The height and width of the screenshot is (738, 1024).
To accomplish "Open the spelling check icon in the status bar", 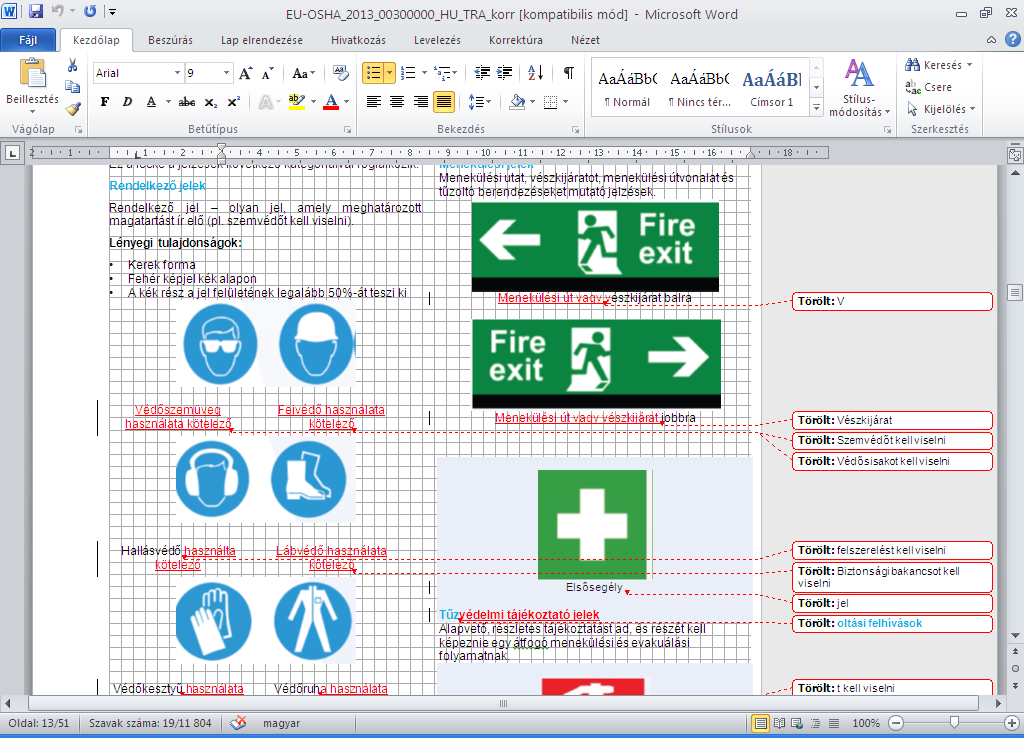I will (239, 723).
